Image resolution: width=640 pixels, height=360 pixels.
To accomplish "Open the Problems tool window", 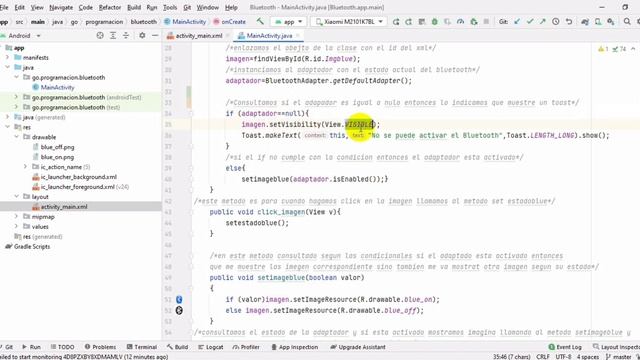I will click(100, 347).
